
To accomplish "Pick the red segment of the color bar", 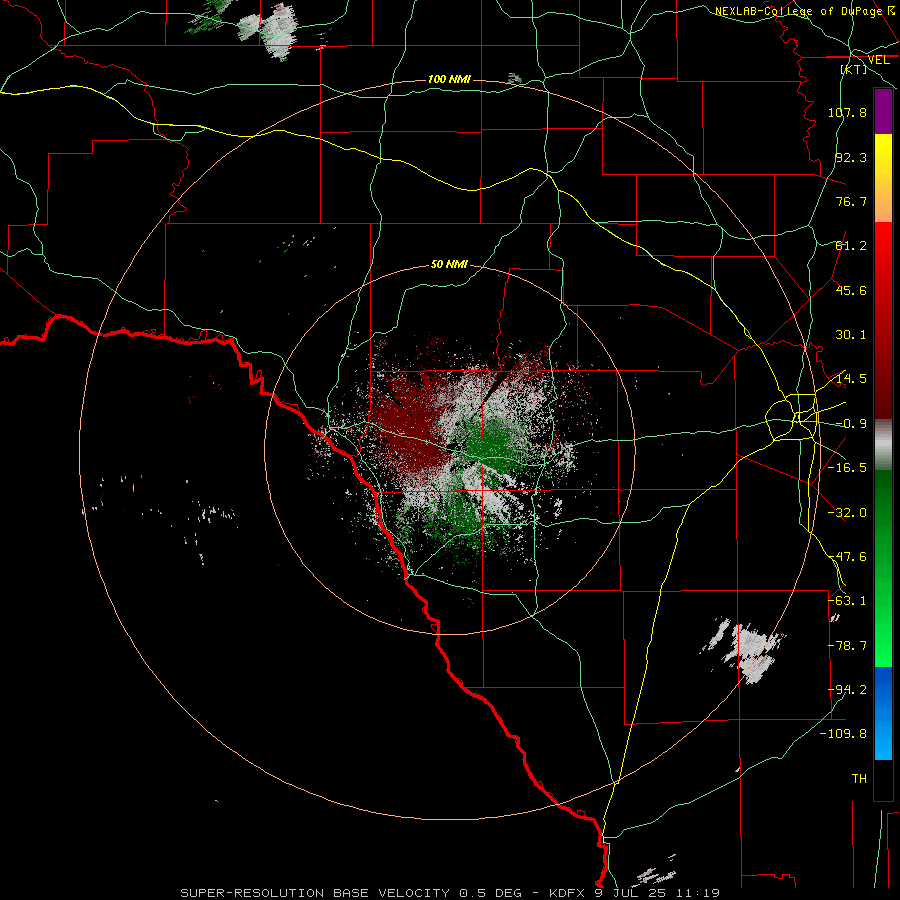I will [883, 320].
